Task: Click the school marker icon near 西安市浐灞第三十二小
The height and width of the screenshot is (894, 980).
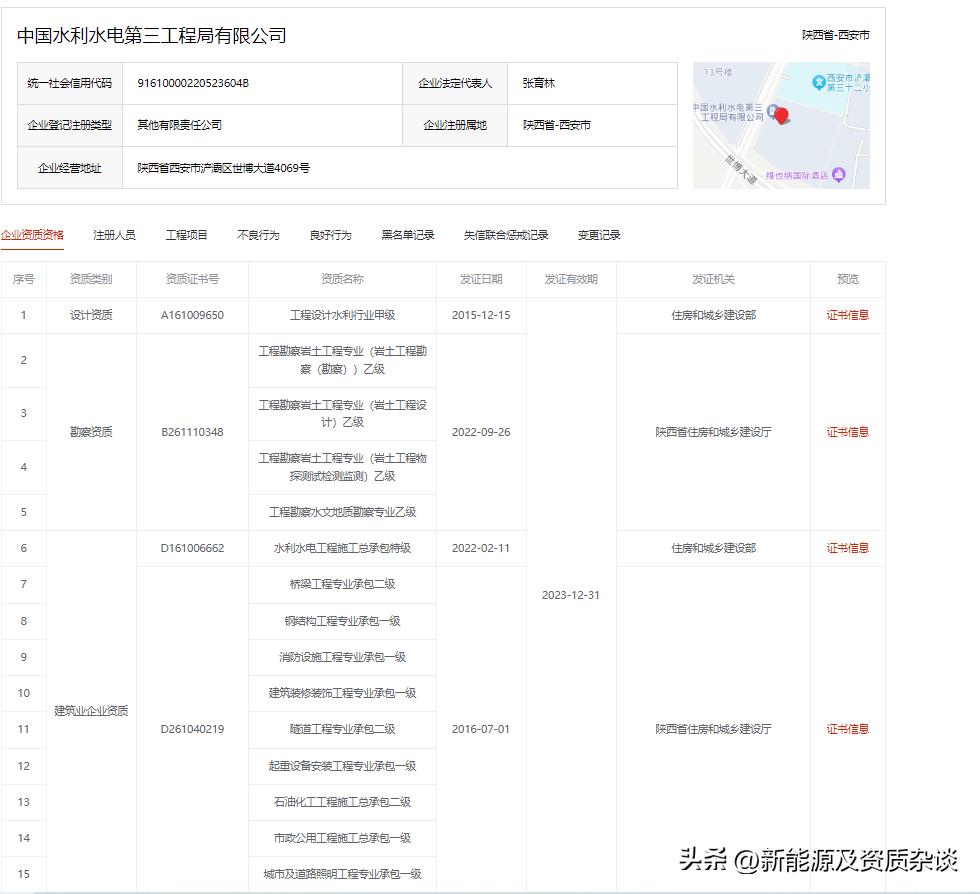Action: [819, 83]
